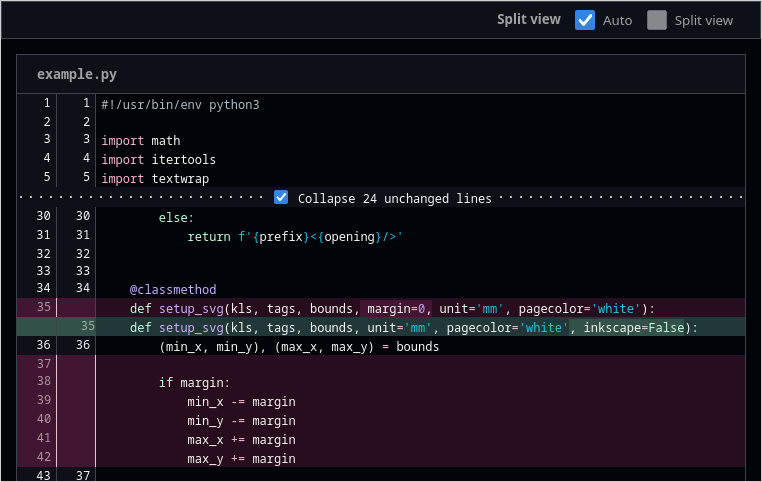This screenshot has width=762, height=482.
Task: Select the @classmethod decorator line
Action: point(172,289)
